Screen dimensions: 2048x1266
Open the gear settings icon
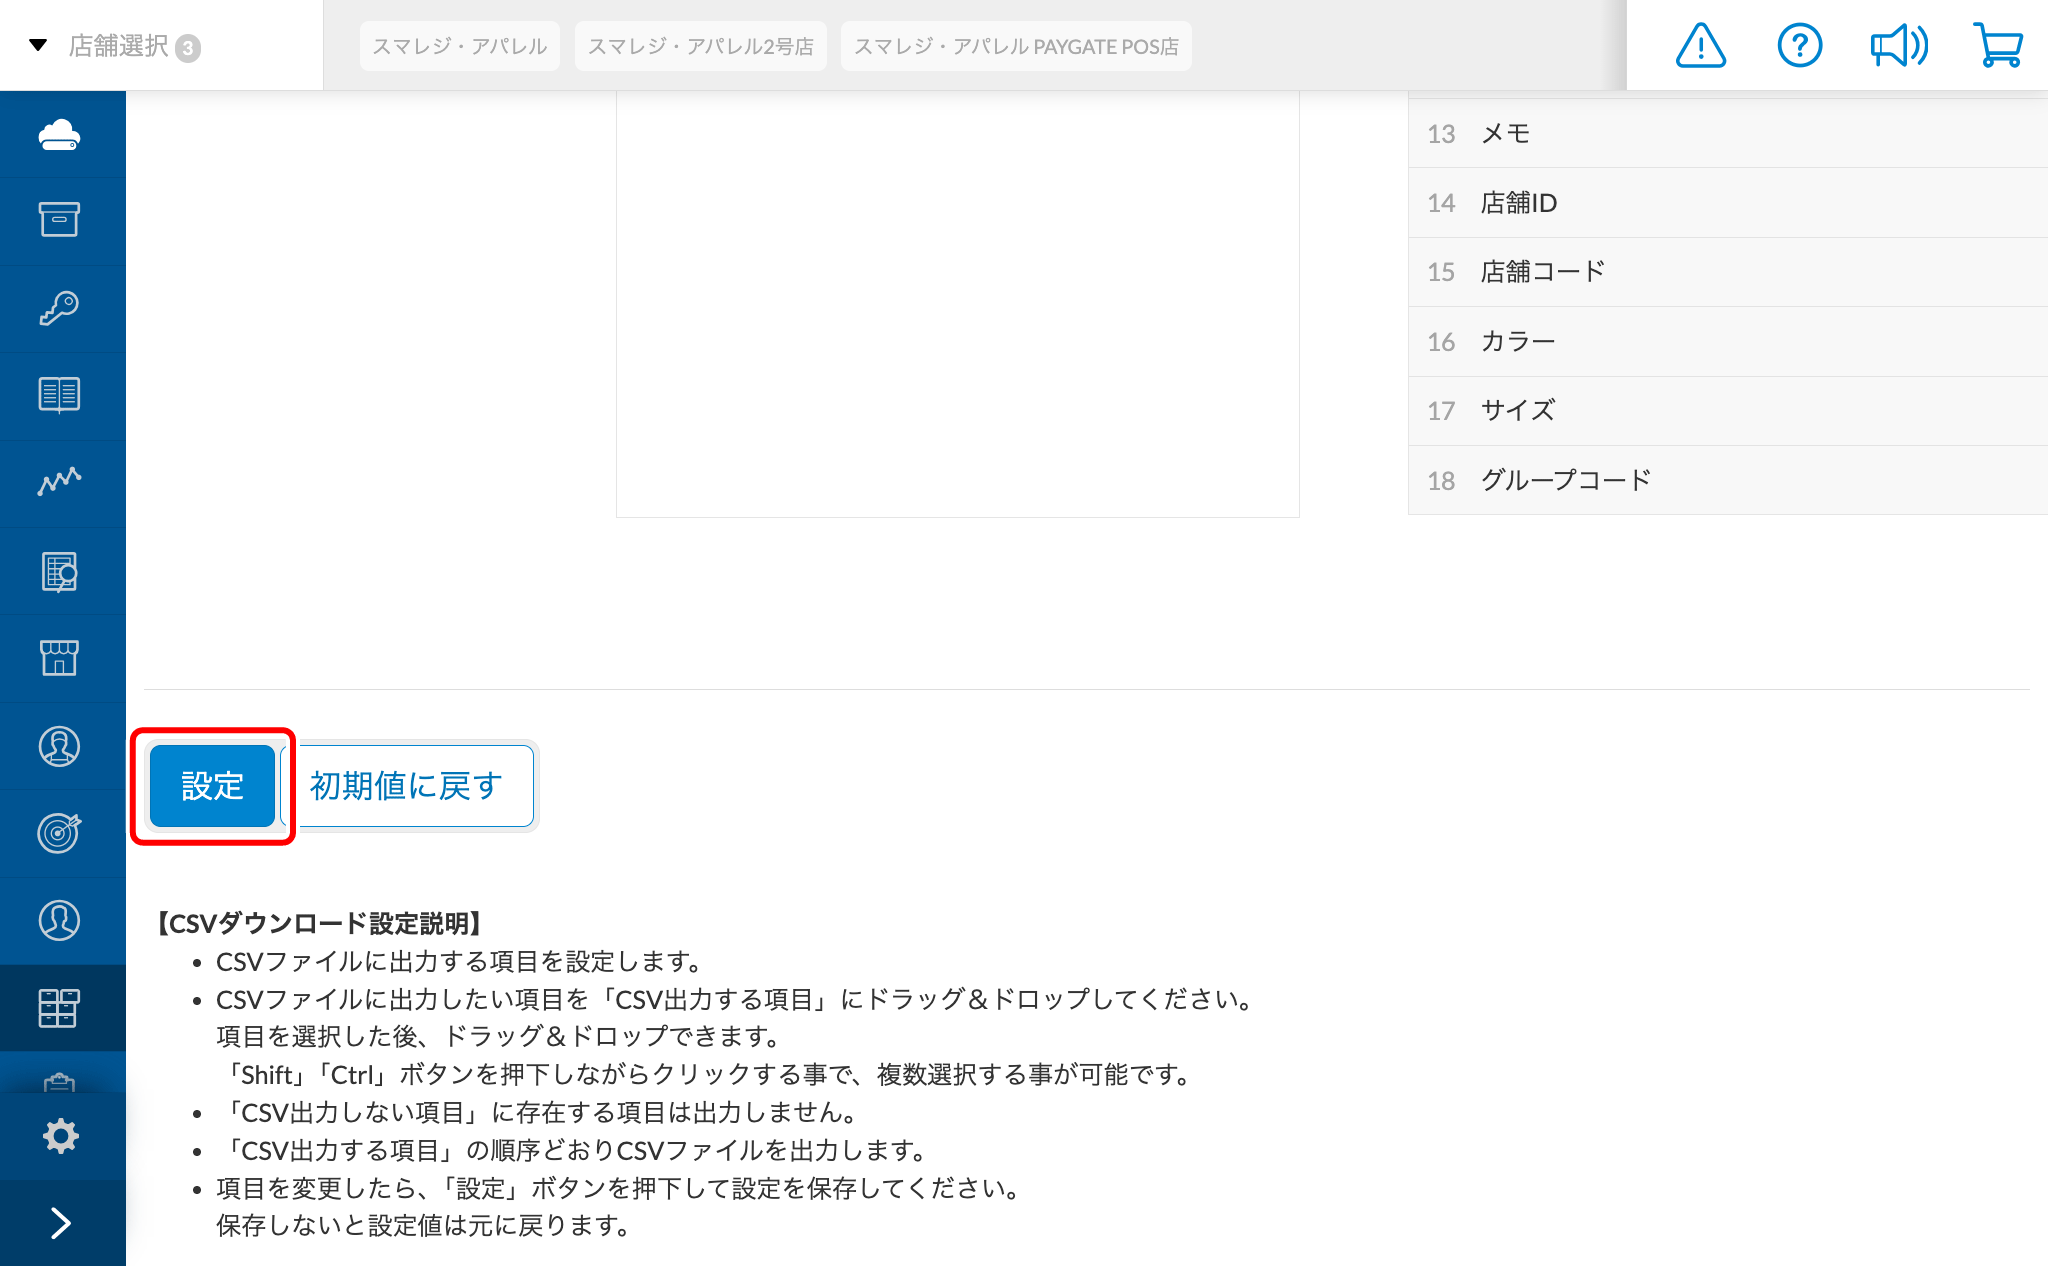click(x=60, y=1136)
